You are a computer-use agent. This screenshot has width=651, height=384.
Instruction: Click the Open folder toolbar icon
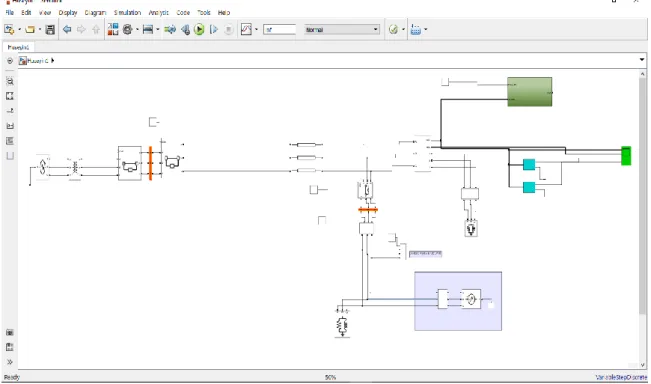tap(30, 29)
